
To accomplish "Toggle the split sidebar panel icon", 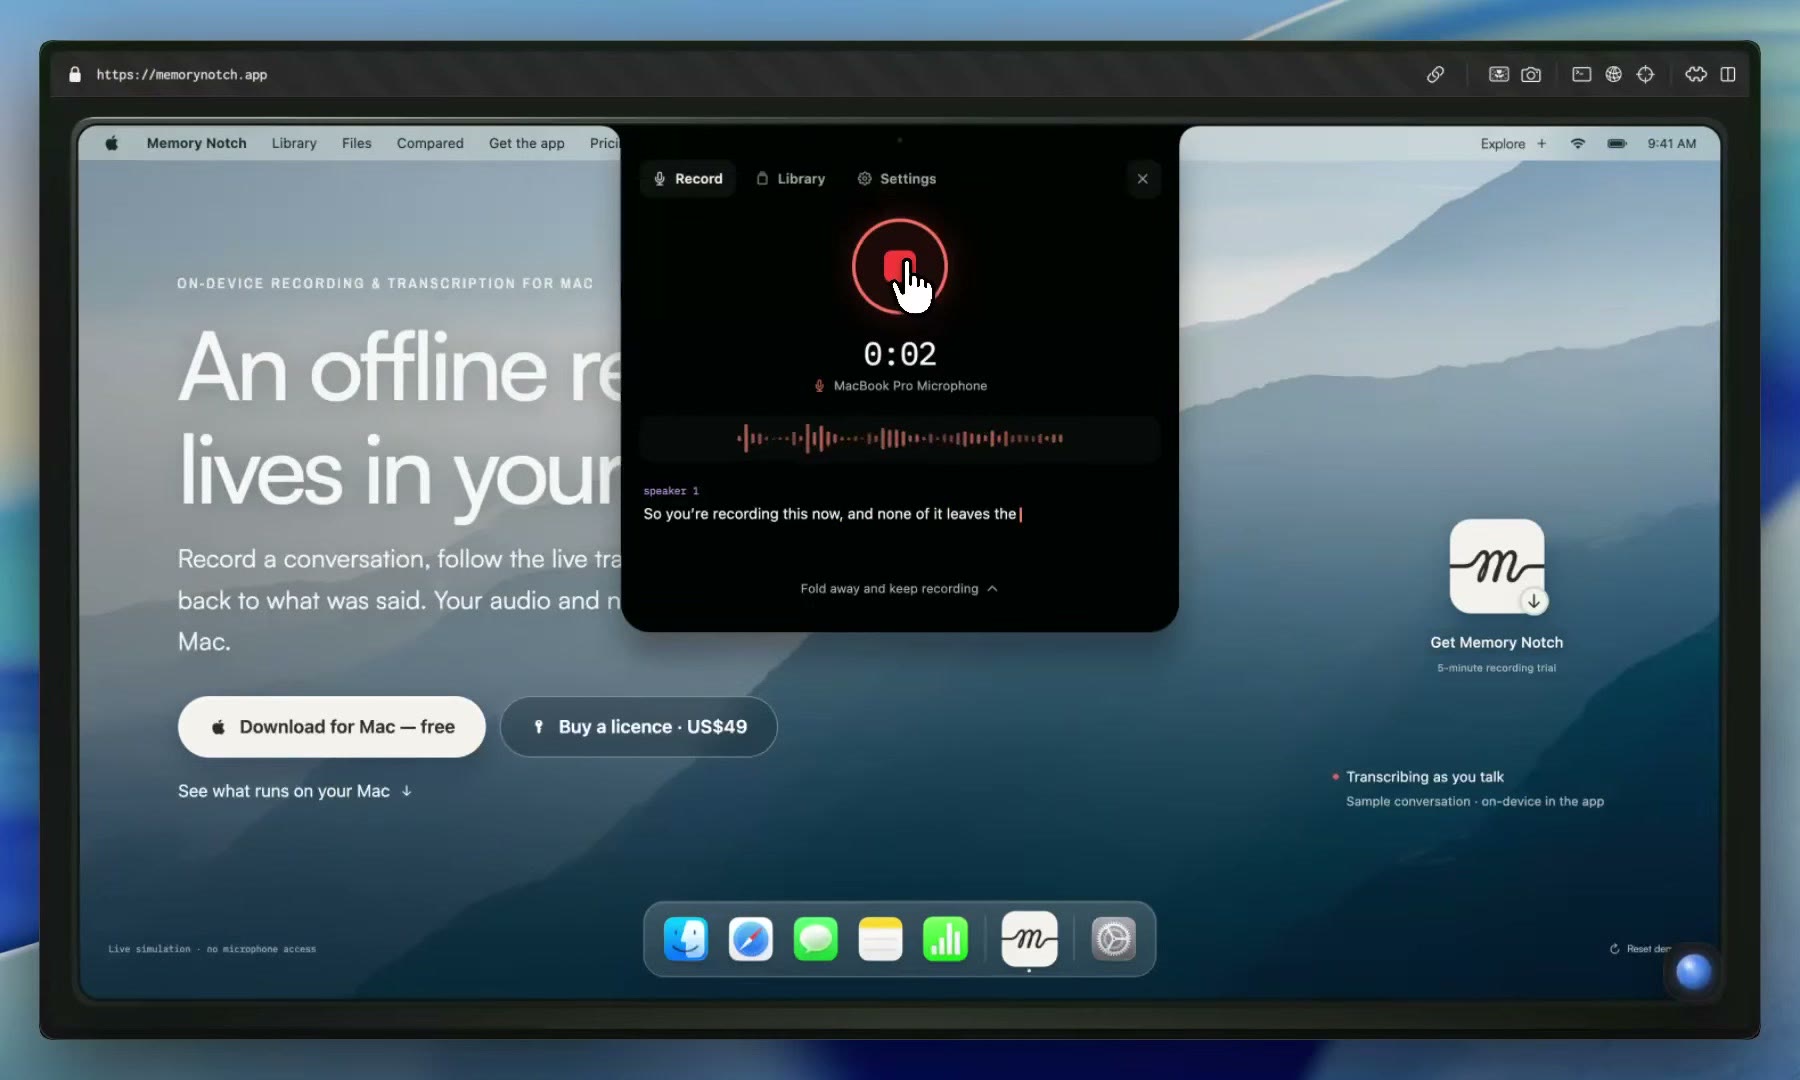I will click(1728, 74).
